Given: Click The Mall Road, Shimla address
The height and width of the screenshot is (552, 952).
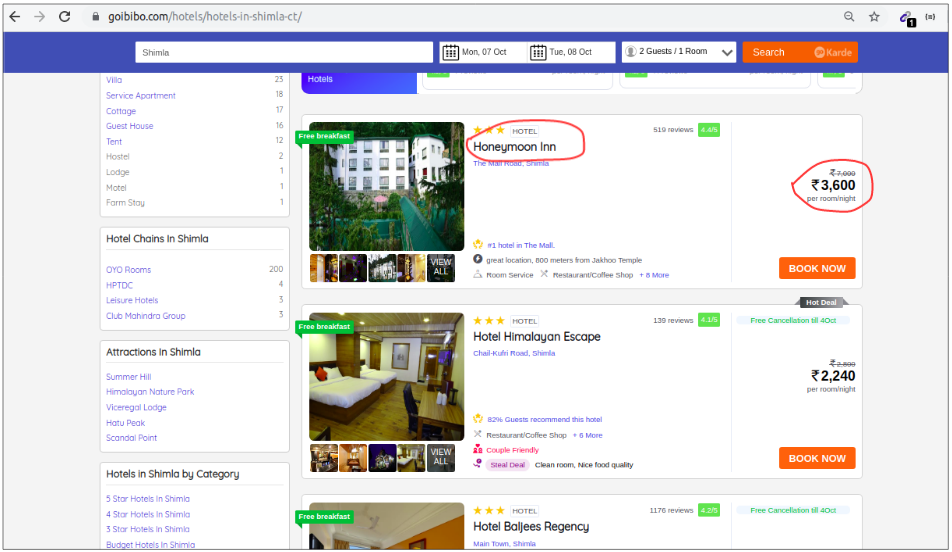Looking at the screenshot, I should tap(511, 163).
